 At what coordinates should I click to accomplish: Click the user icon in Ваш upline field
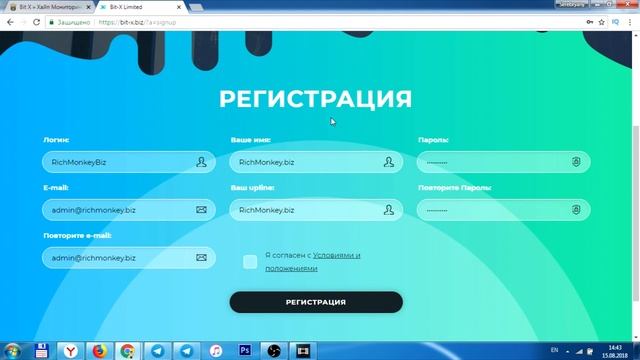389,210
